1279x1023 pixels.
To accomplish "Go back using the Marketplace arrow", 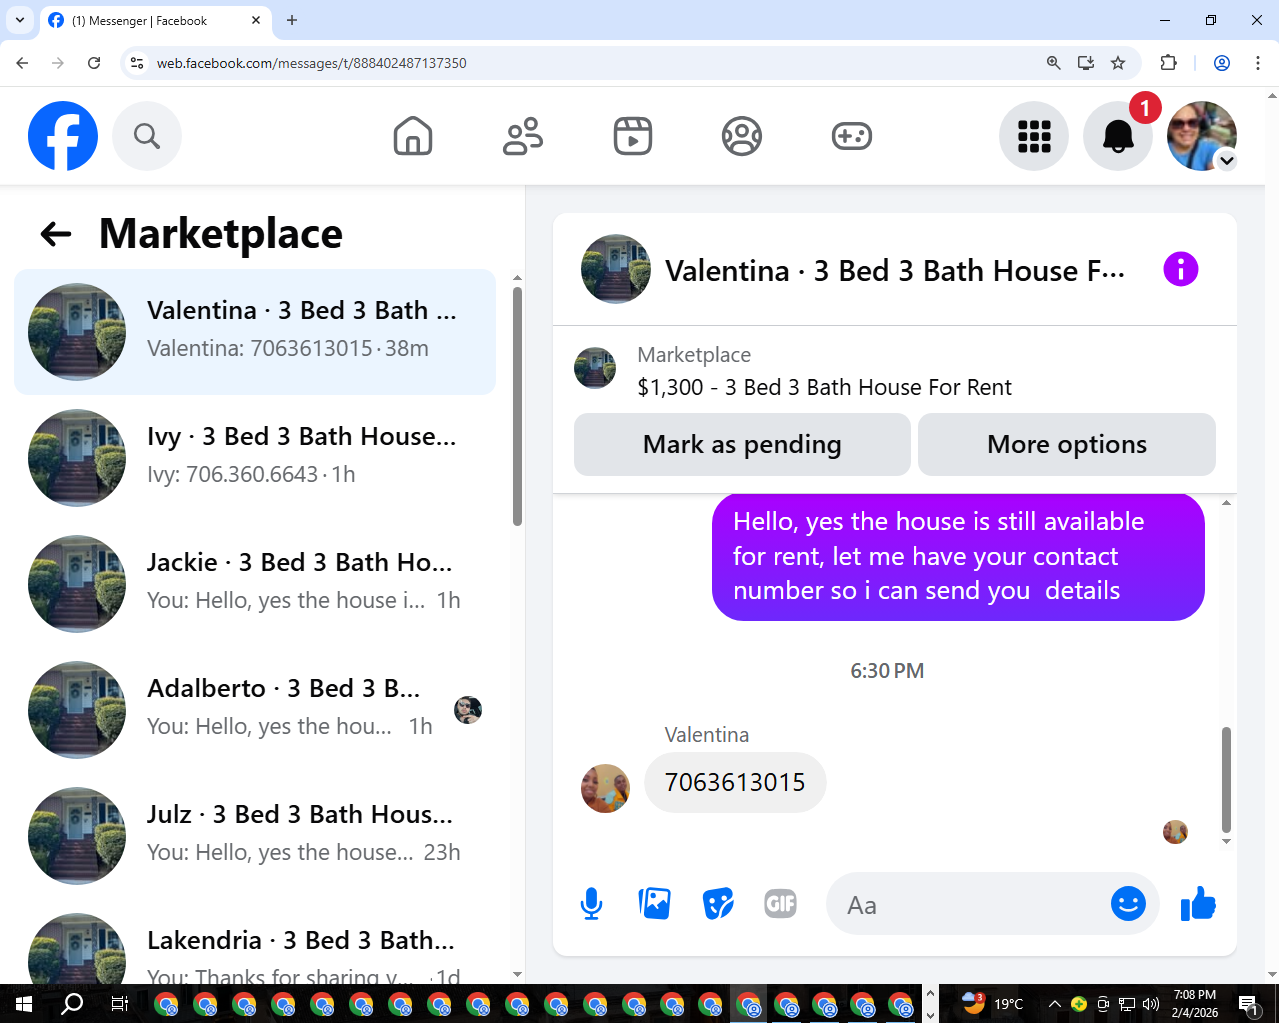I will pyautogui.click(x=56, y=234).
